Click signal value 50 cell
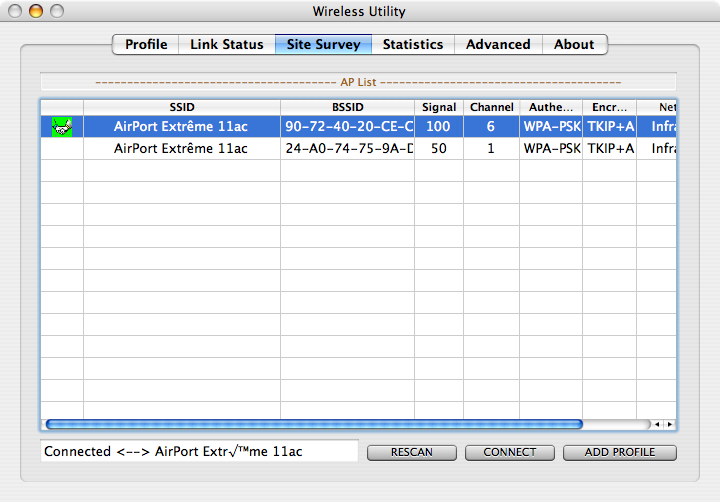720x502 pixels. (x=439, y=148)
